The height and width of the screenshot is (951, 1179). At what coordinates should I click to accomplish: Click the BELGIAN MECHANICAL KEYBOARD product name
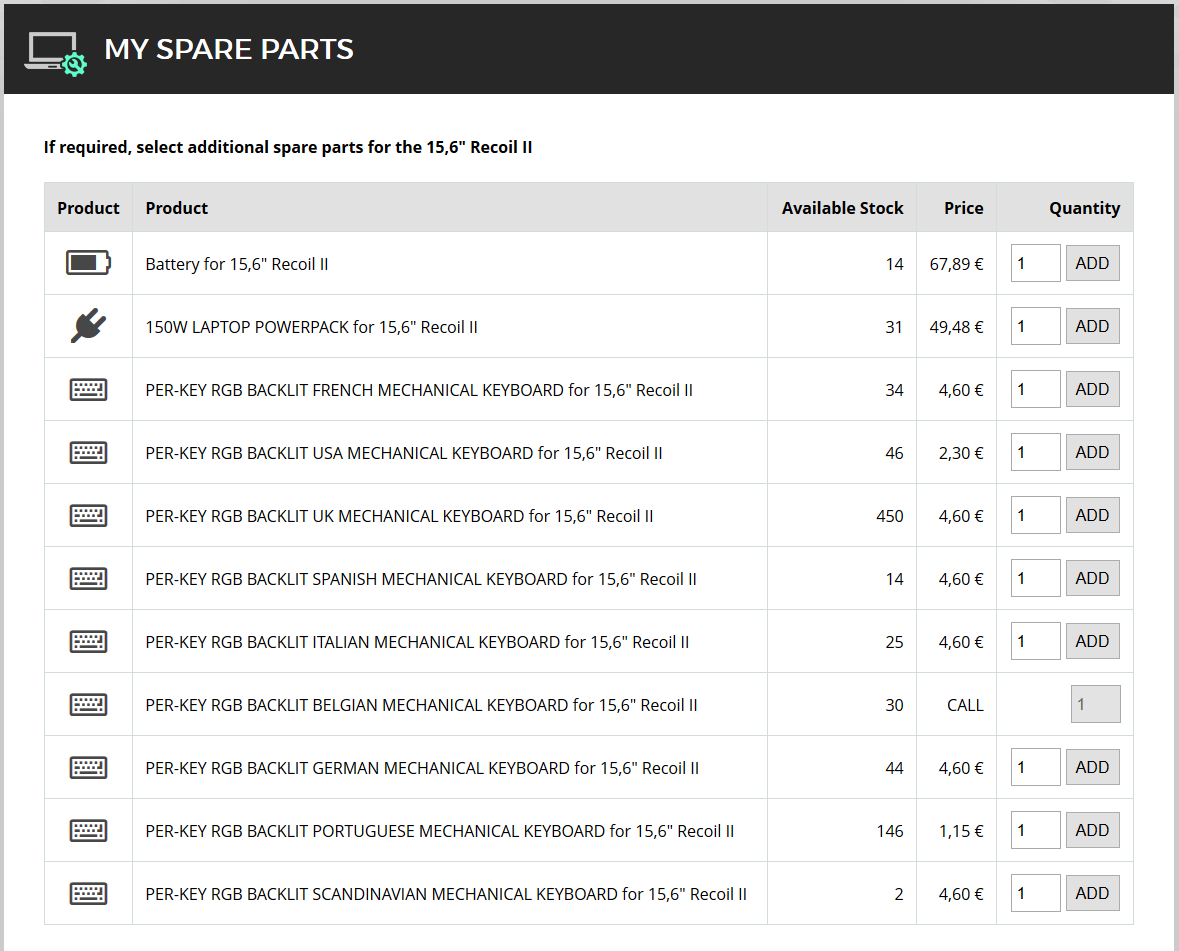point(421,706)
